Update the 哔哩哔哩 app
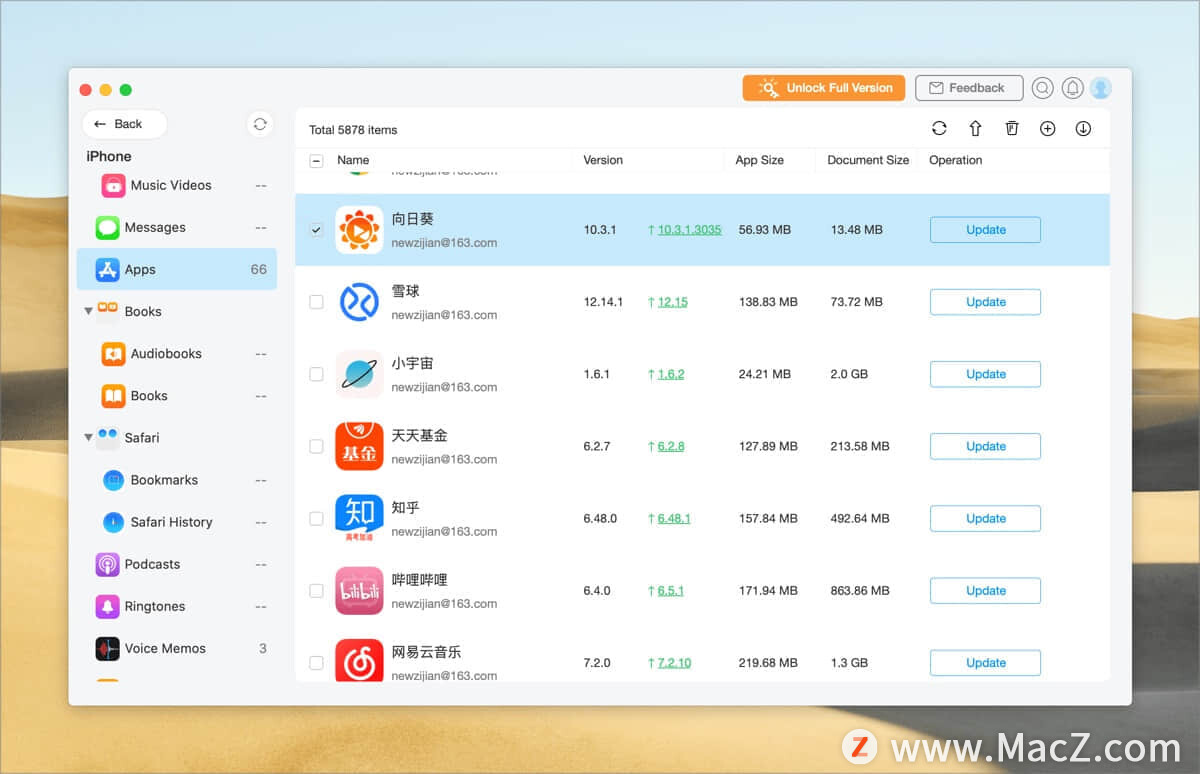 point(985,590)
